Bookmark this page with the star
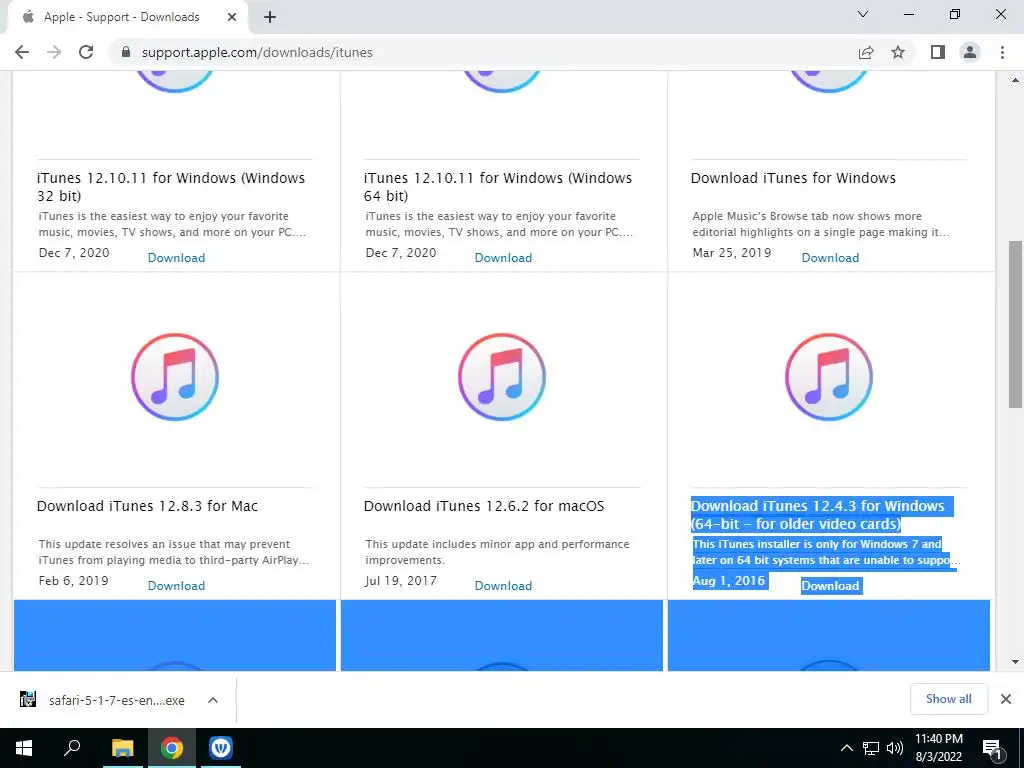The height and width of the screenshot is (768, 1024). (898, 52)
